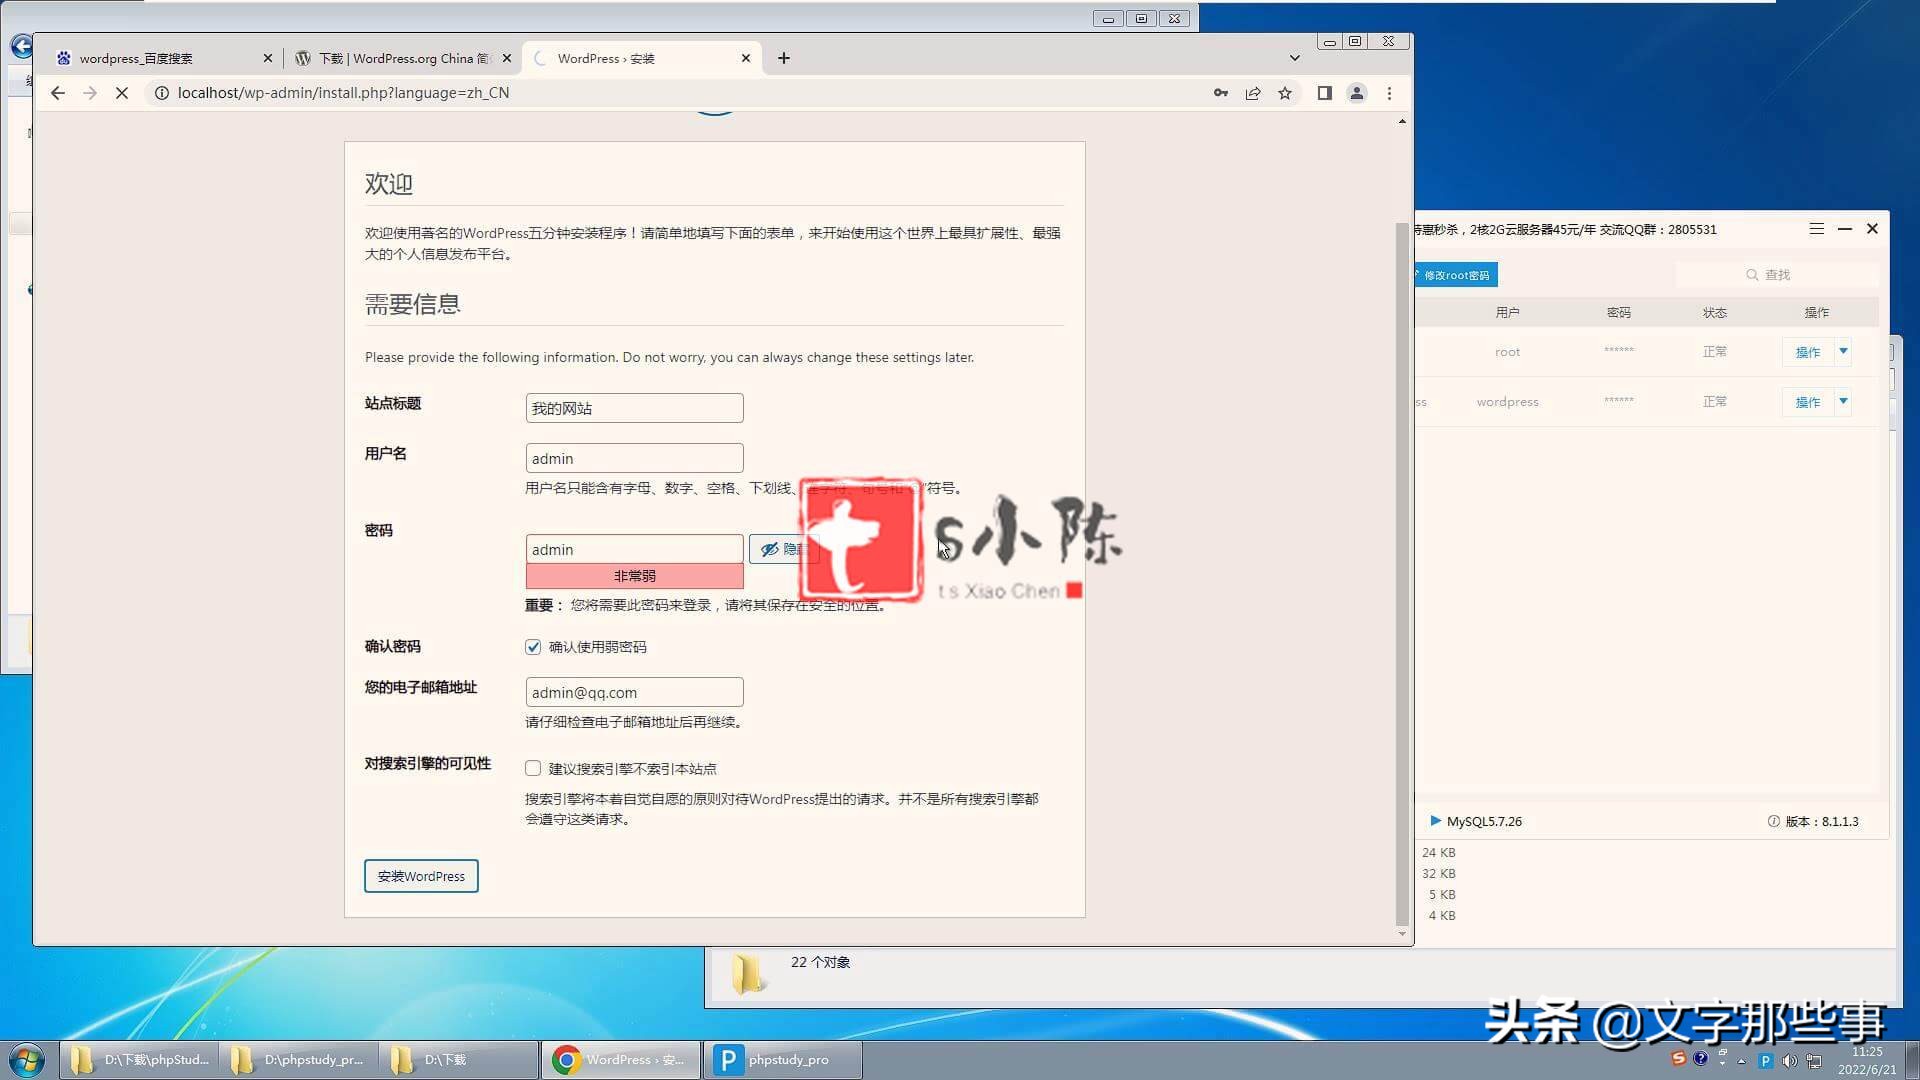Enable 建议搜索引擎不索引本站点 option
1920x1080 pixels.
pyautogui.click(x=533, y=768)
